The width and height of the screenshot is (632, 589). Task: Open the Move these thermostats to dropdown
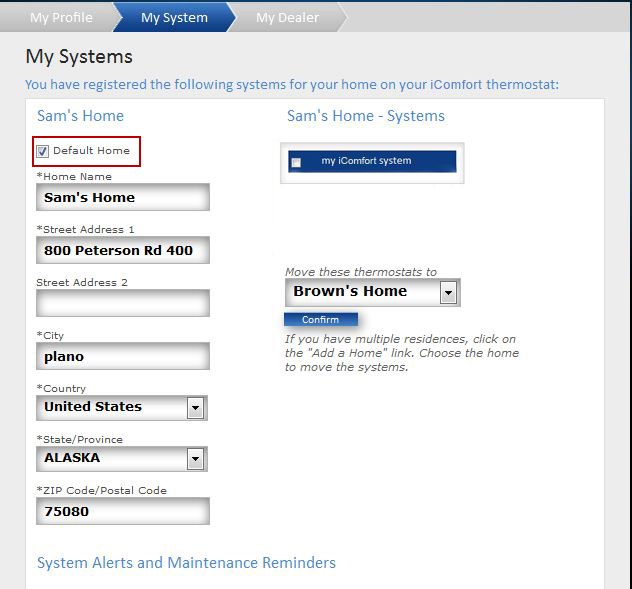[x=448, y=292]
